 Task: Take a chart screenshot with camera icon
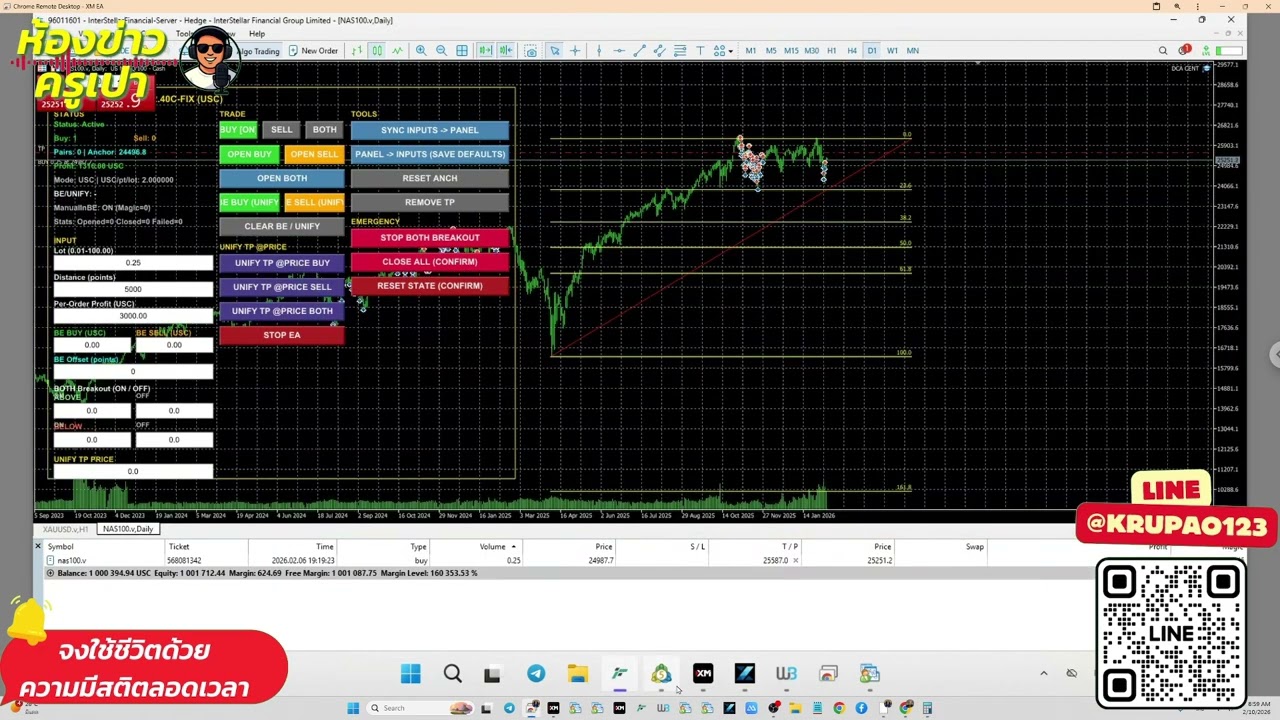[531, 51]
